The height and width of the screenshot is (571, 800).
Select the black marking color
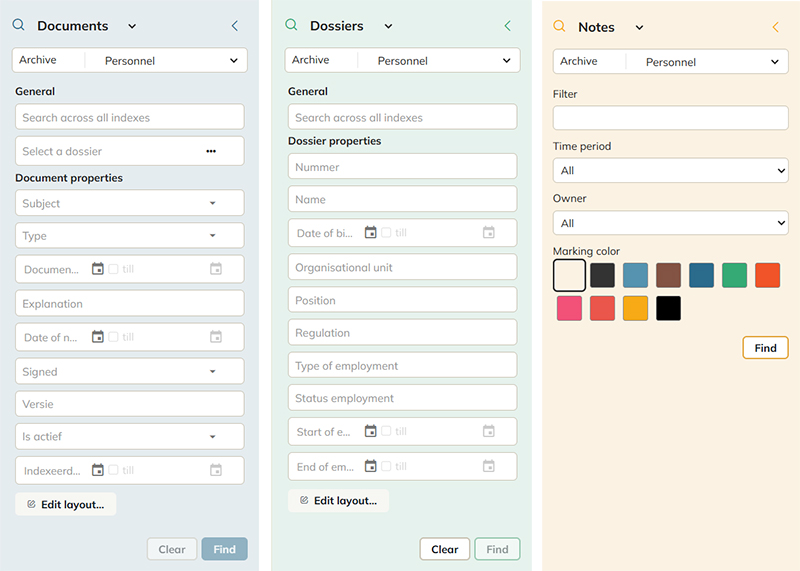(x=668, y=308)
